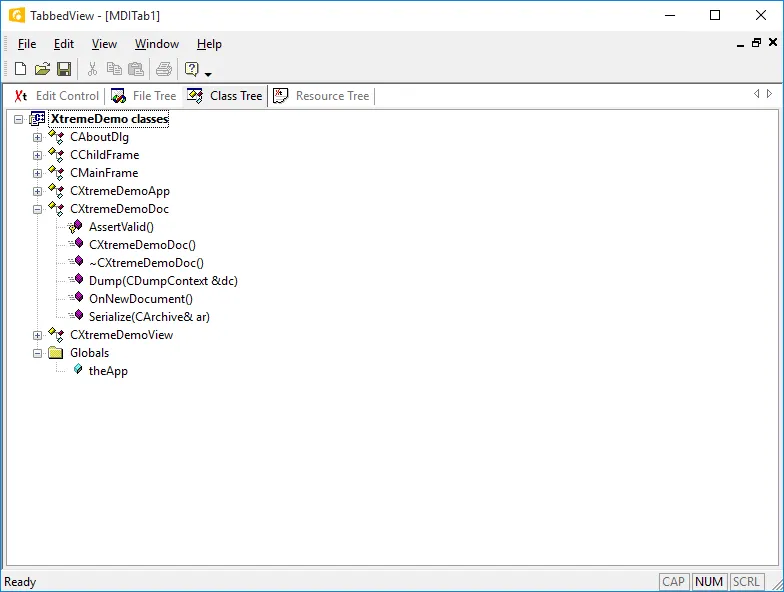Open the View menu
Image resolution: width=784 pixels, height=592 pixels.
click(104, 44)
